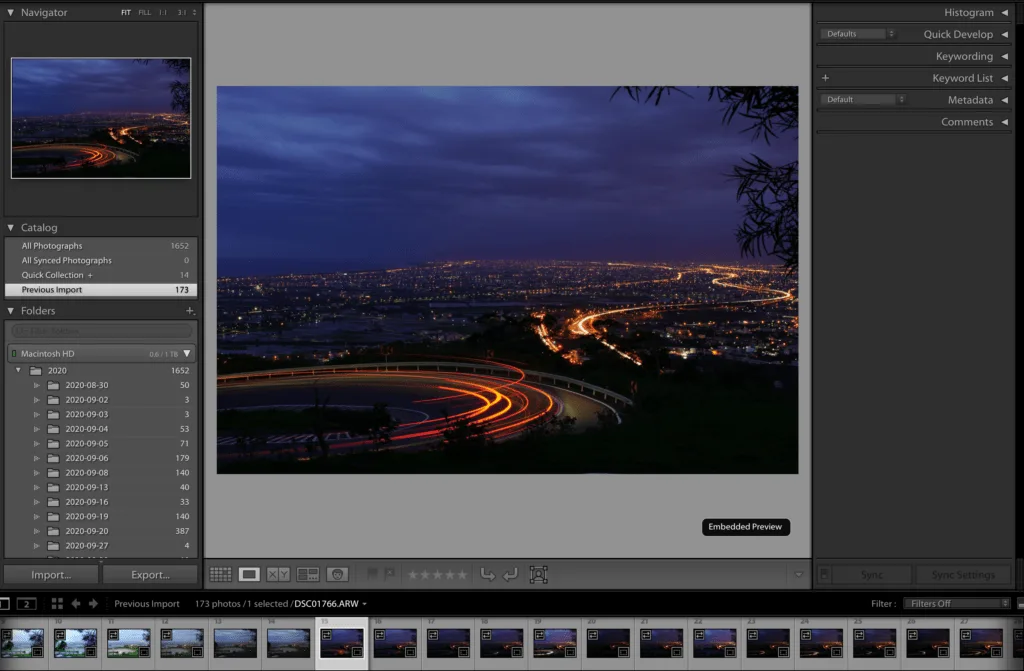
Task: Switch to Grid view
Action: point(220,574)
